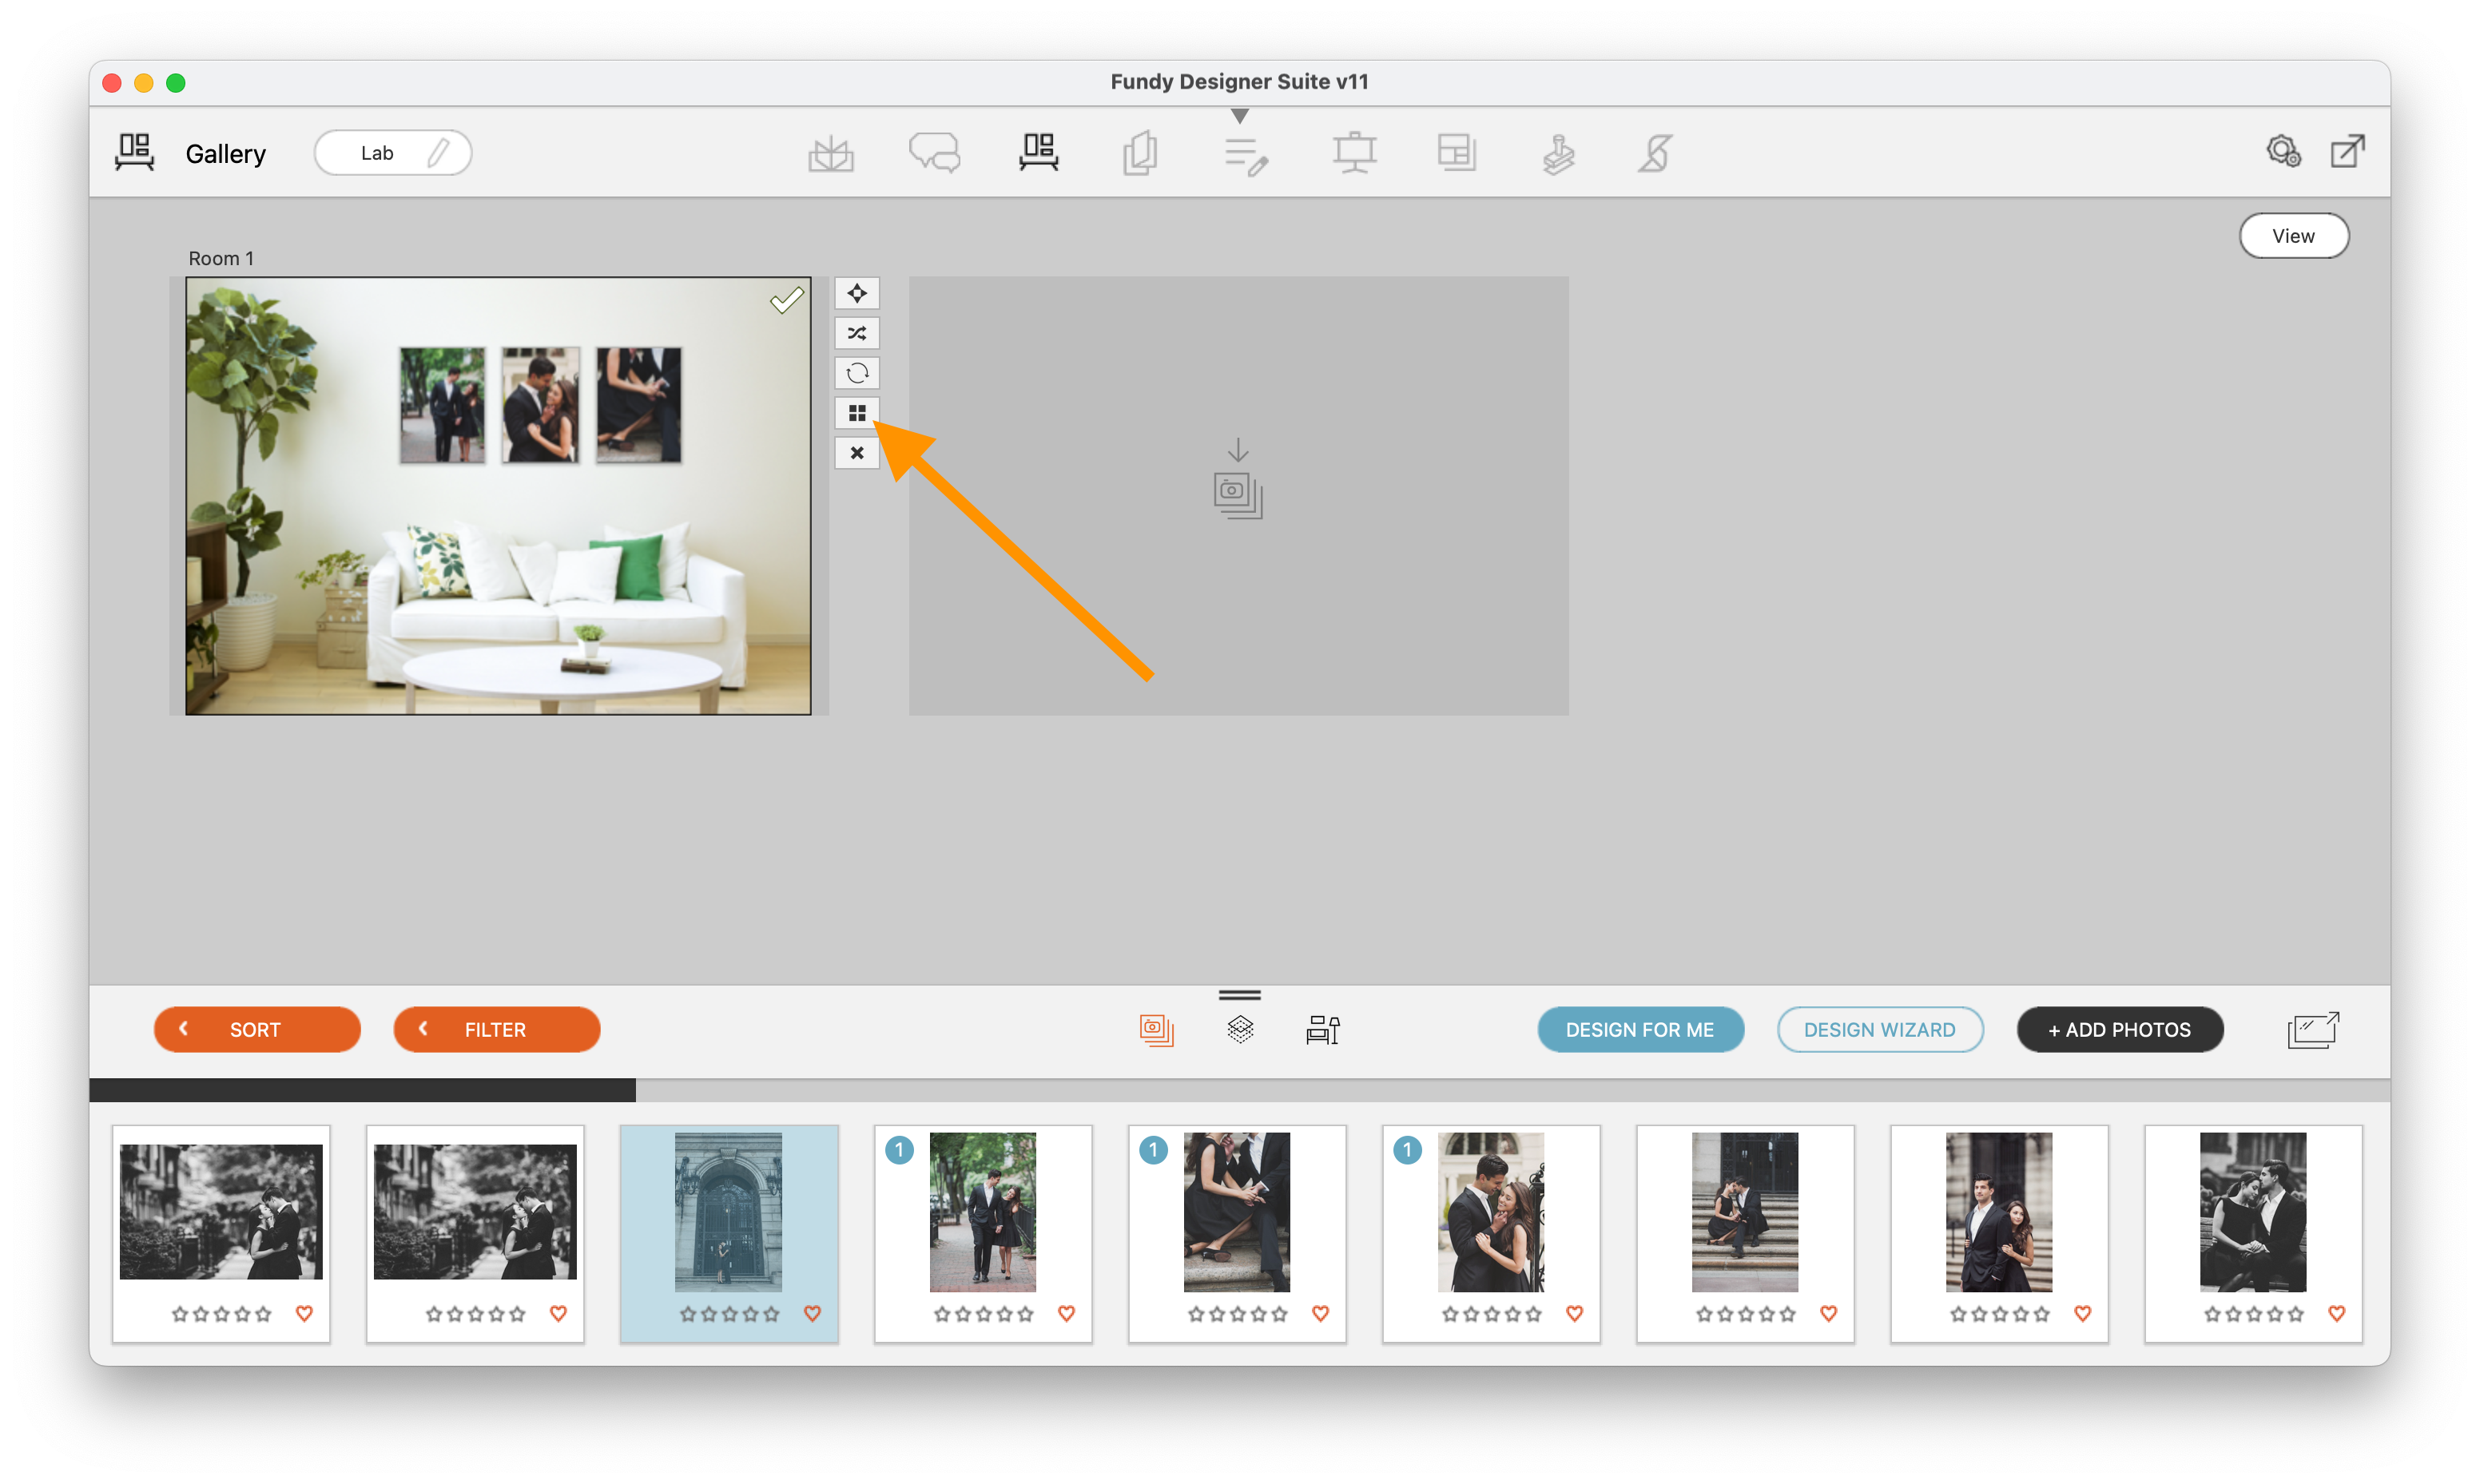This screenshot has height=1484, width=2480.
Task: Open the layout blocks toolbar icon
Action: pos(1457,153)
